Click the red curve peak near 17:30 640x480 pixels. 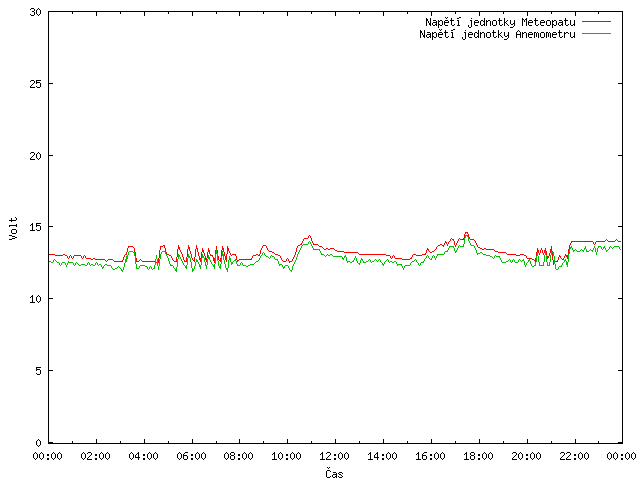pos(467,233)
